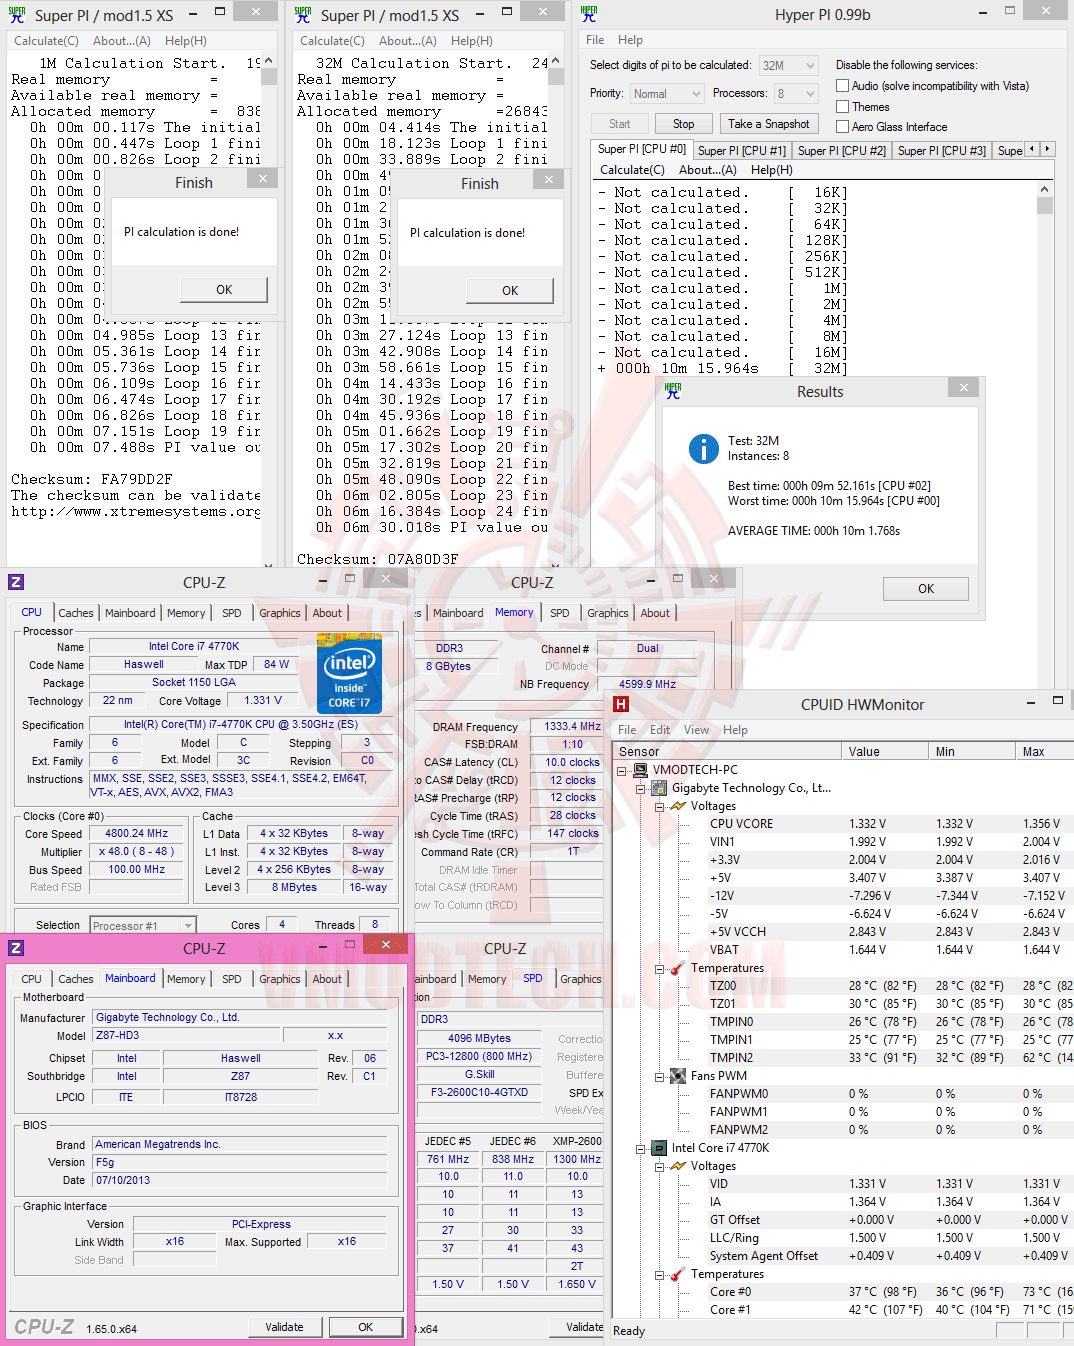Screen dimensions: 1074x1346
Task: Collapse the Voltages node under Intel Core i7
Action: point(659,1167)
